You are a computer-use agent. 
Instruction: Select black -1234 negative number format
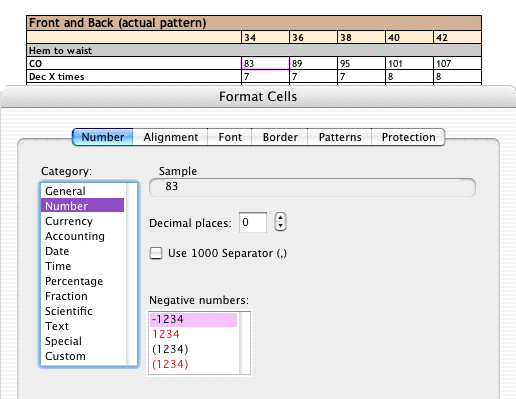click(193, 319)
